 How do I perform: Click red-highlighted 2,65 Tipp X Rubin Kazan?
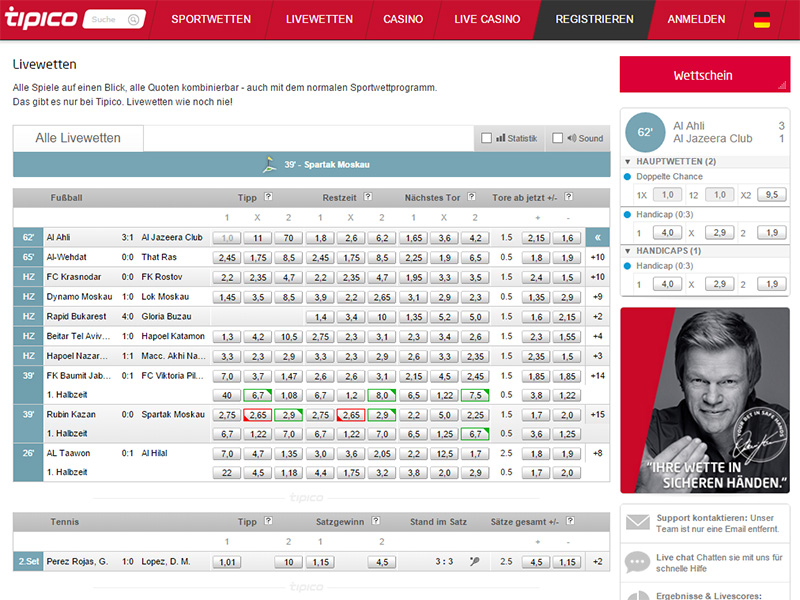[258, 415]
